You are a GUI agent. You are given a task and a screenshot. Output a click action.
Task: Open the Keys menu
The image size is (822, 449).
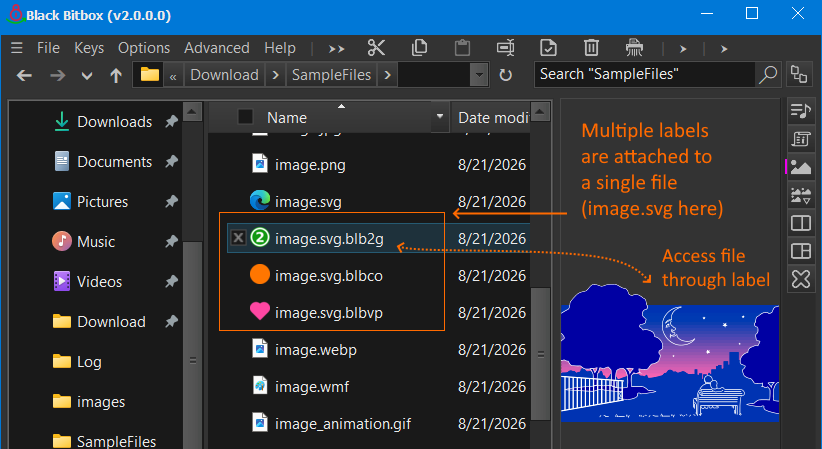[89, 48]
